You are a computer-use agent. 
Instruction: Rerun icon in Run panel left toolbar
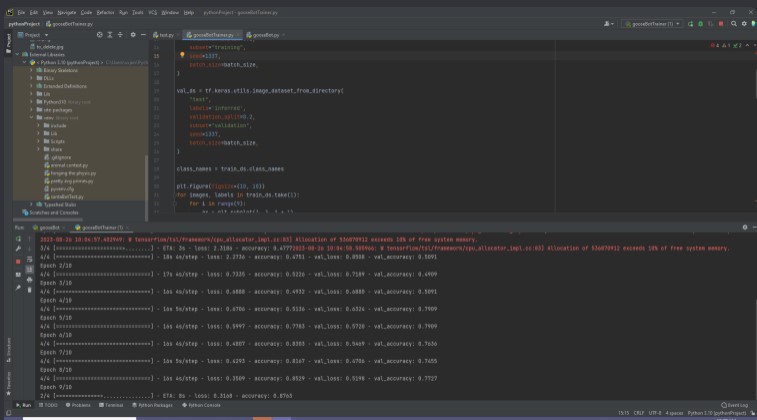pos(18,239)
